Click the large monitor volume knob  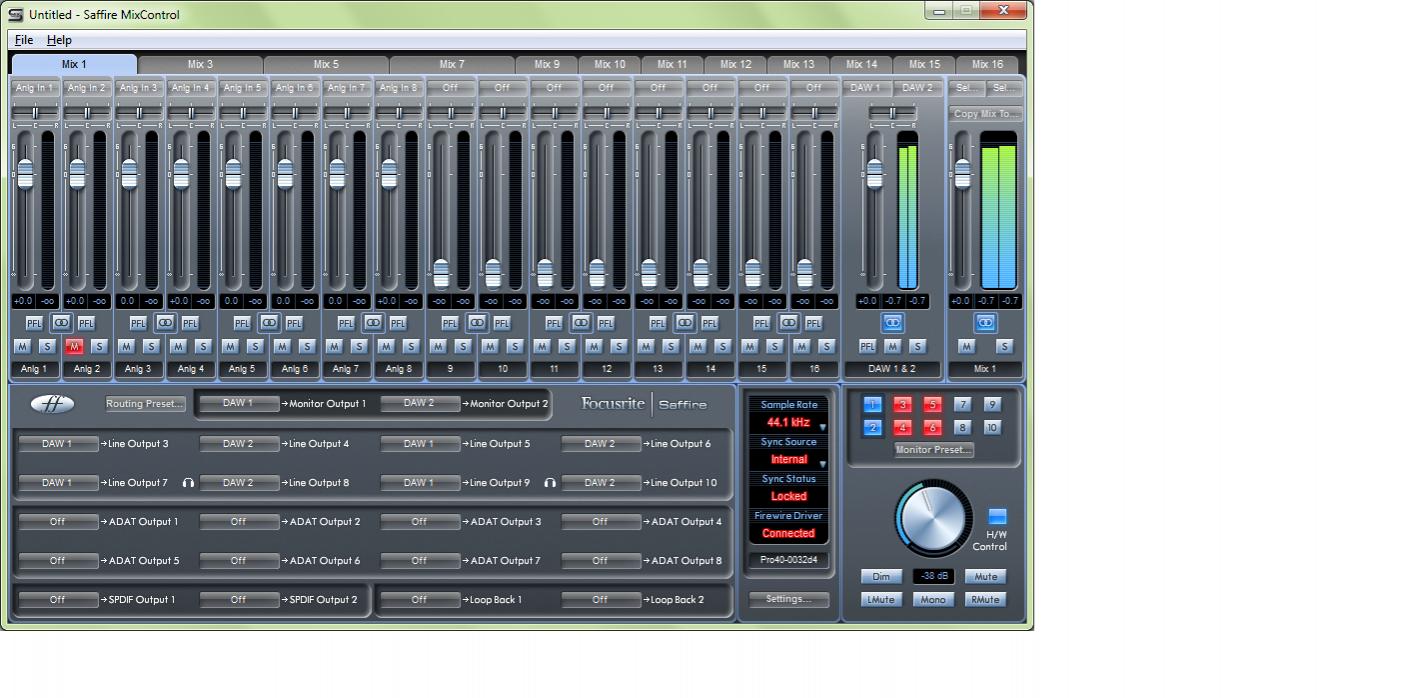click(x=932, y=518)
